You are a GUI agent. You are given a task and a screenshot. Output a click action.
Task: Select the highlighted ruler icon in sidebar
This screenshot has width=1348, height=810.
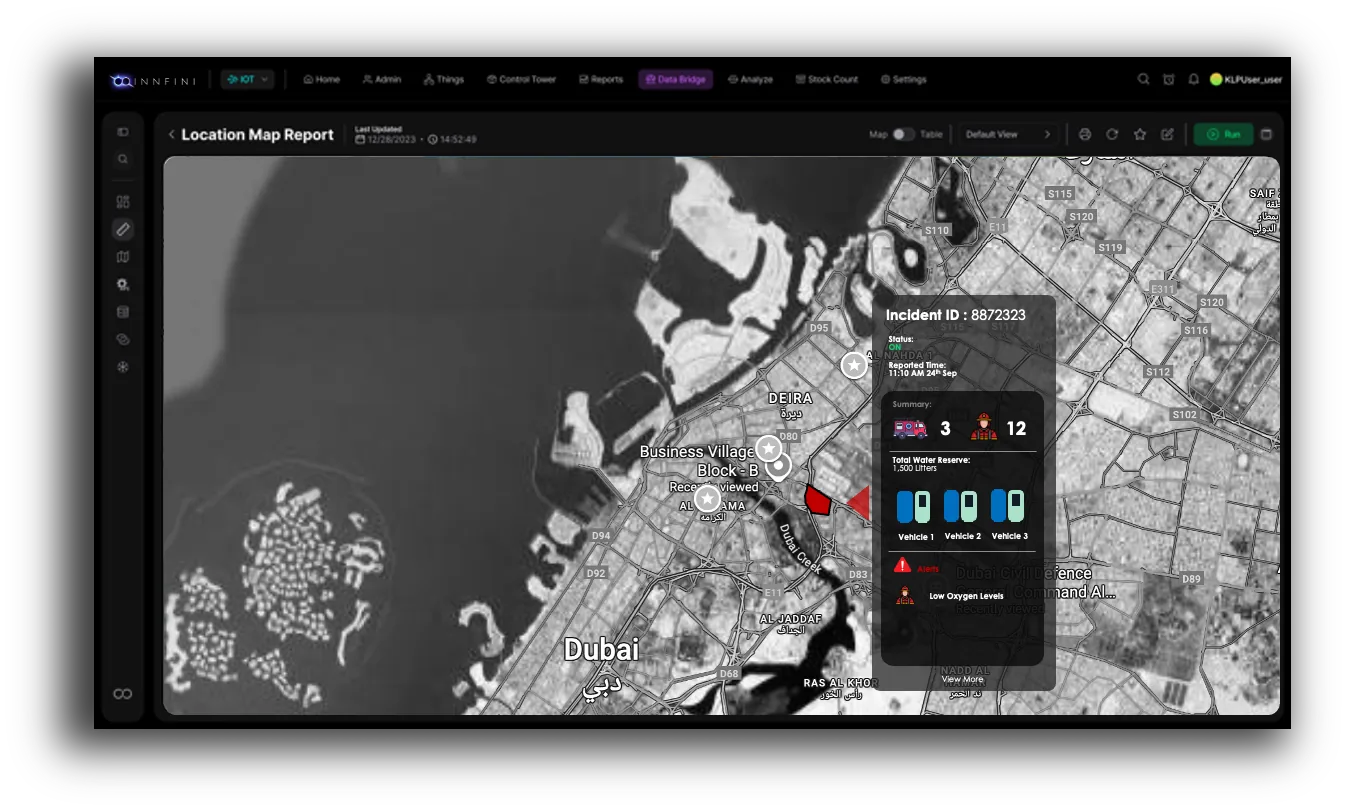(x=123, y=229)
